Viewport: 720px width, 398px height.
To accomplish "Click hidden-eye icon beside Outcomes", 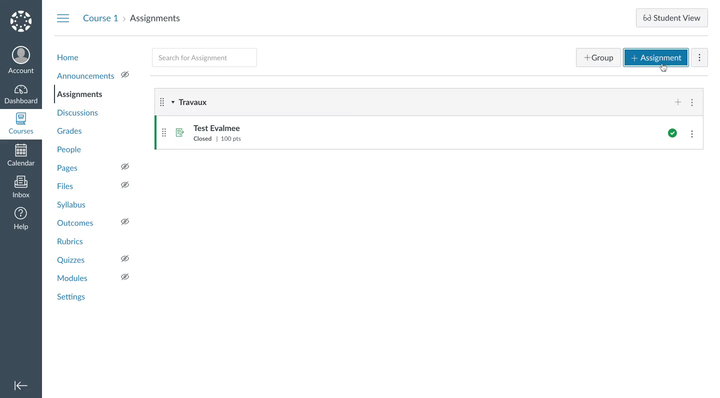I will [x=125, y=221].
